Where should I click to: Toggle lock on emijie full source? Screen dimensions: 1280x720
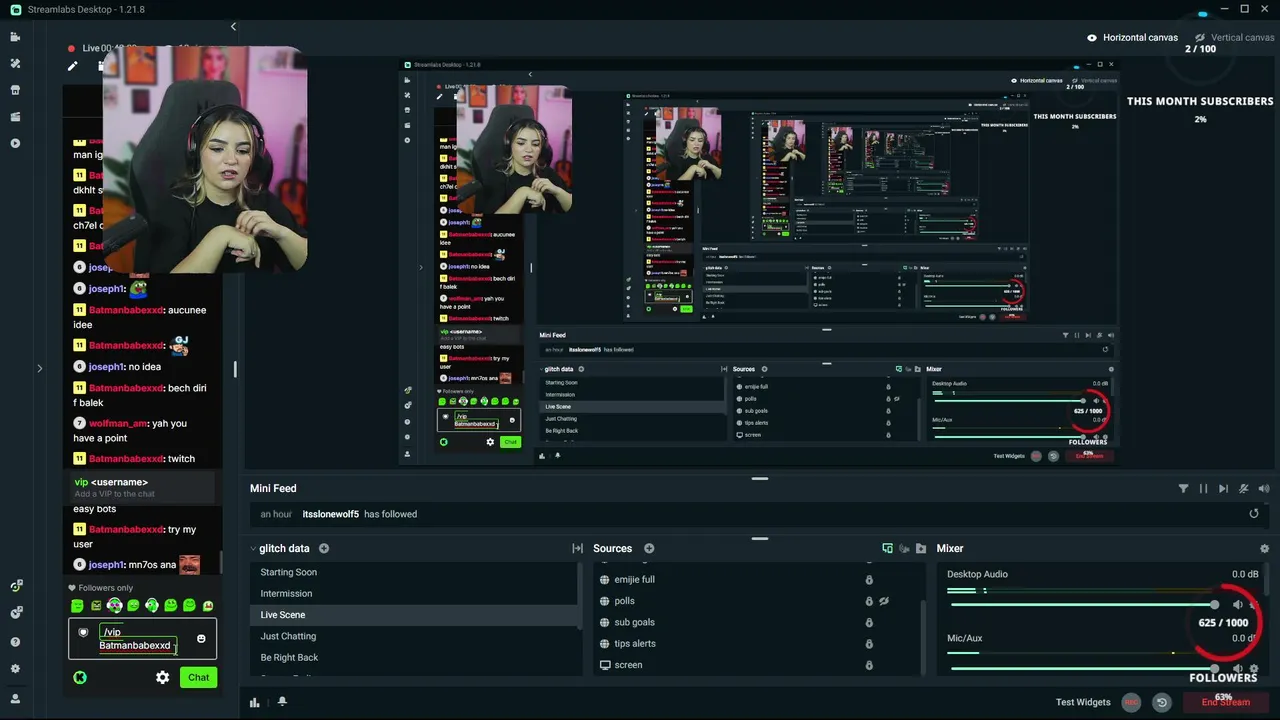click(x=869, y=580)
